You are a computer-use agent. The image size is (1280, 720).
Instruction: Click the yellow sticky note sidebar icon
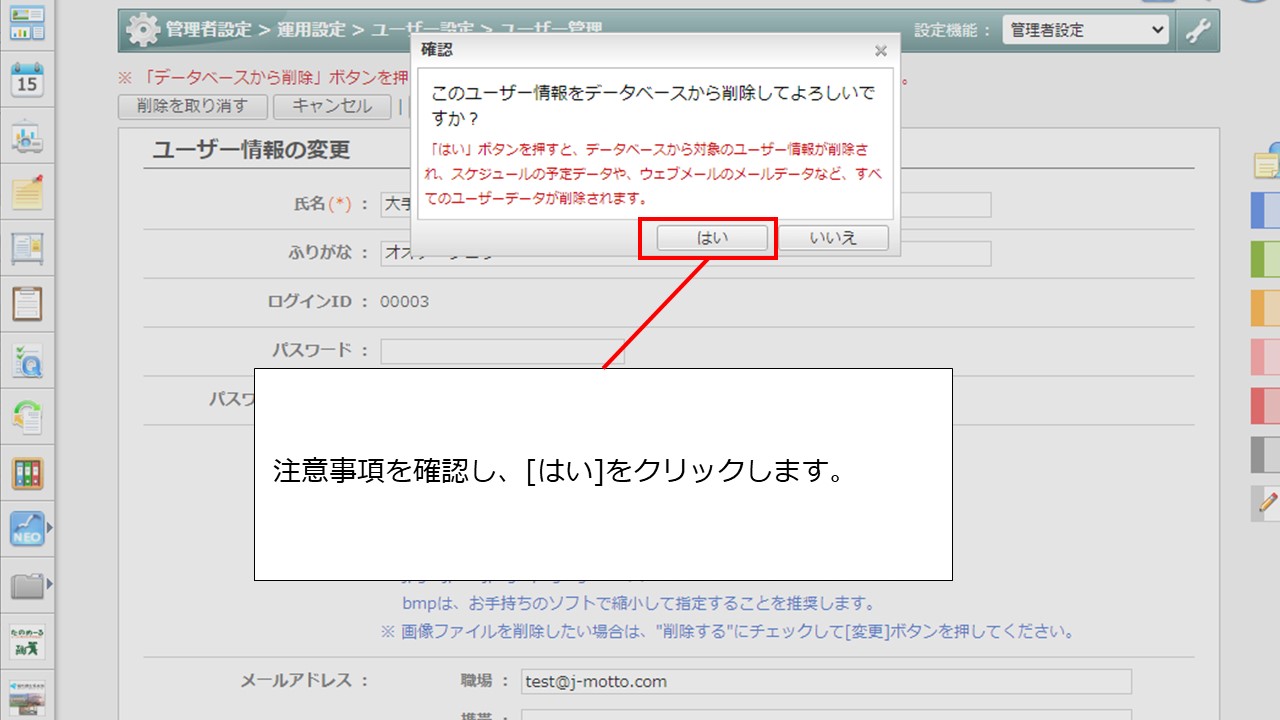click(27, 192)
